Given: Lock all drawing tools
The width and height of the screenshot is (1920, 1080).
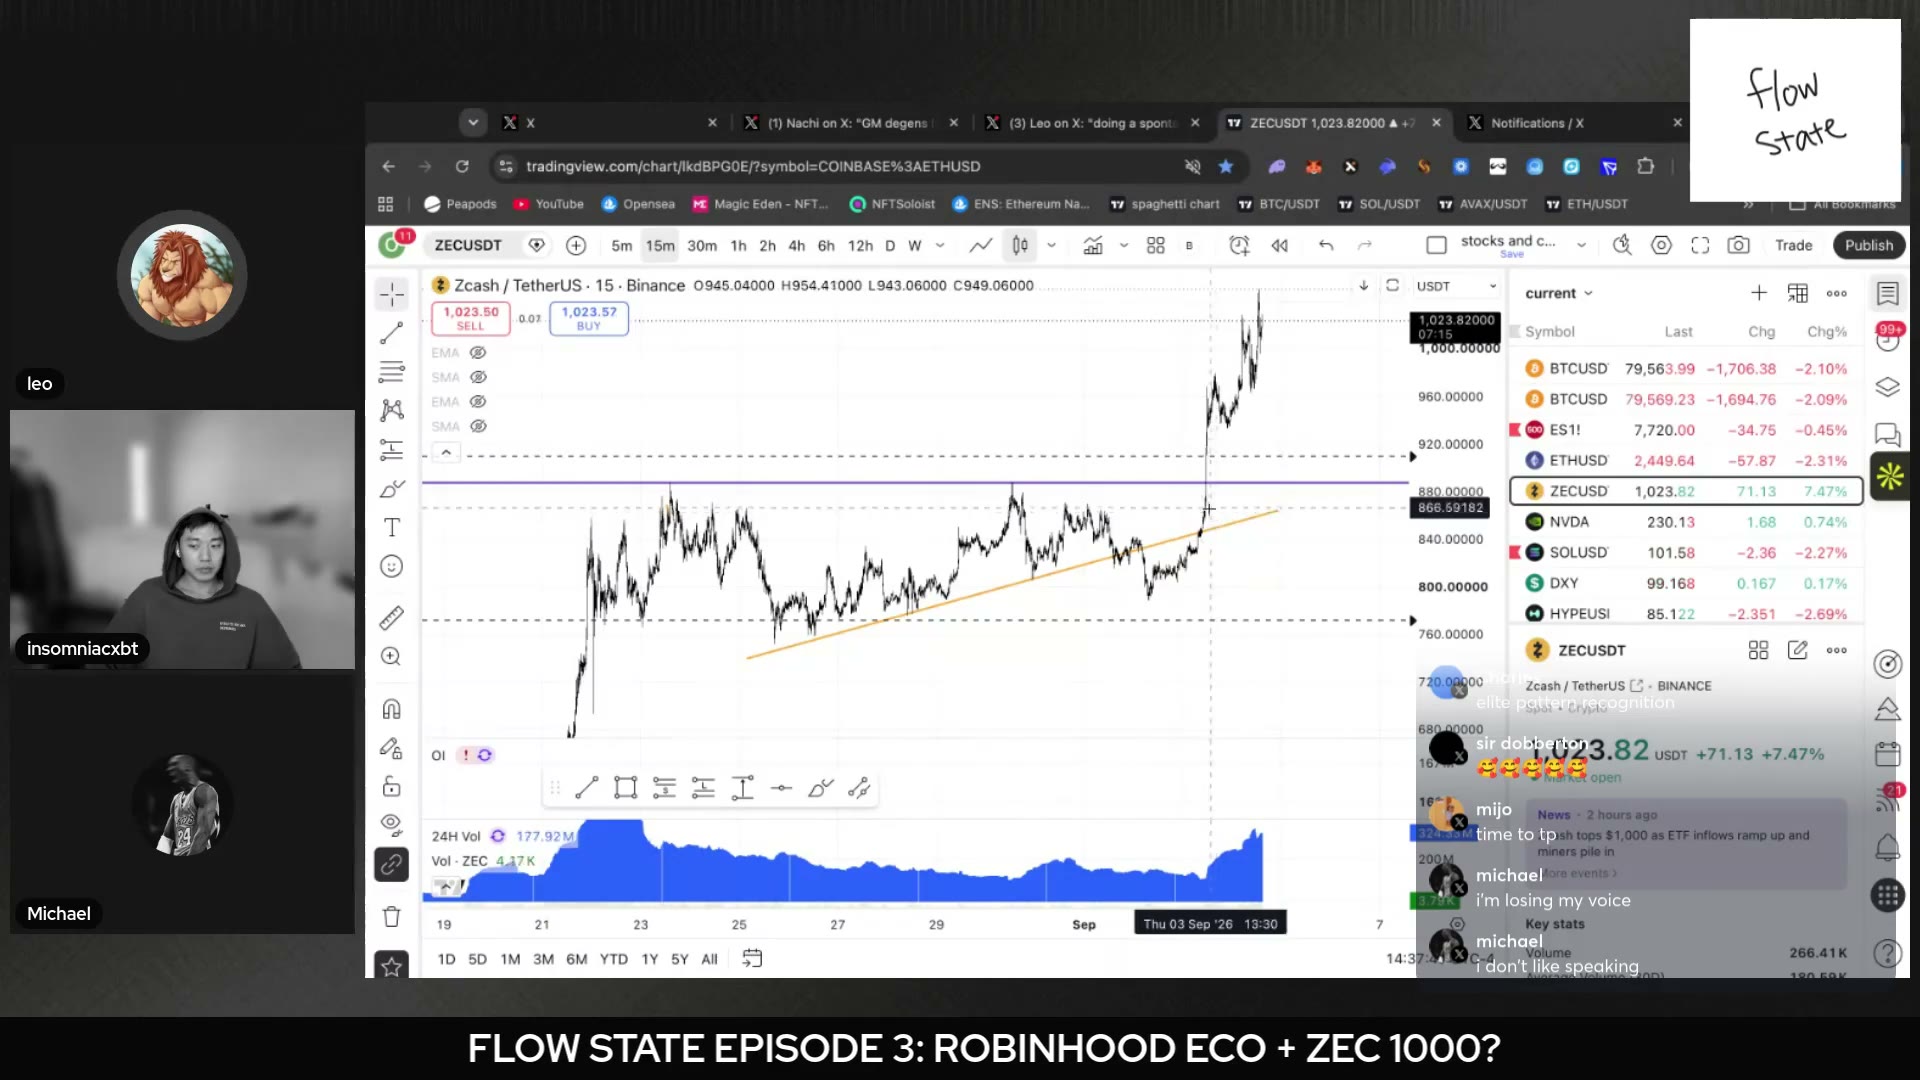Looking at the screenshot, I should coord(392,787).
